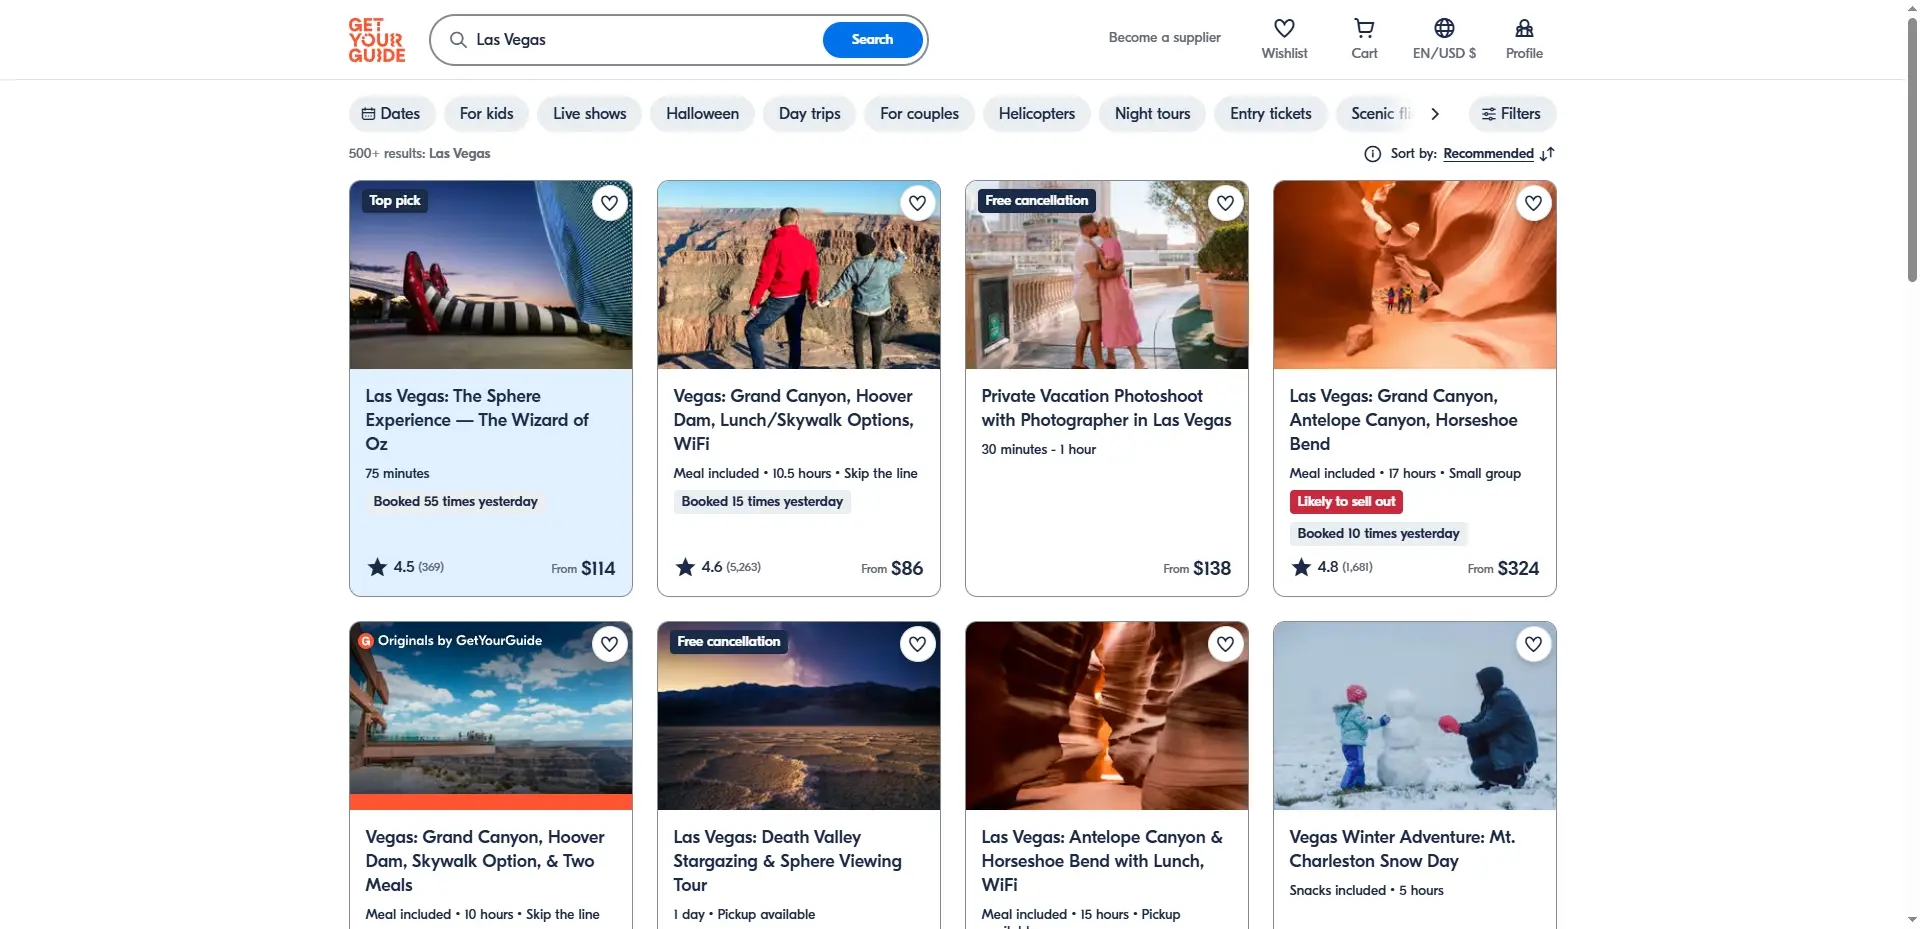Screen dimensions: 1920x929
Task: Select the Day trips filter chip
Action: click(x=809, y=114)
